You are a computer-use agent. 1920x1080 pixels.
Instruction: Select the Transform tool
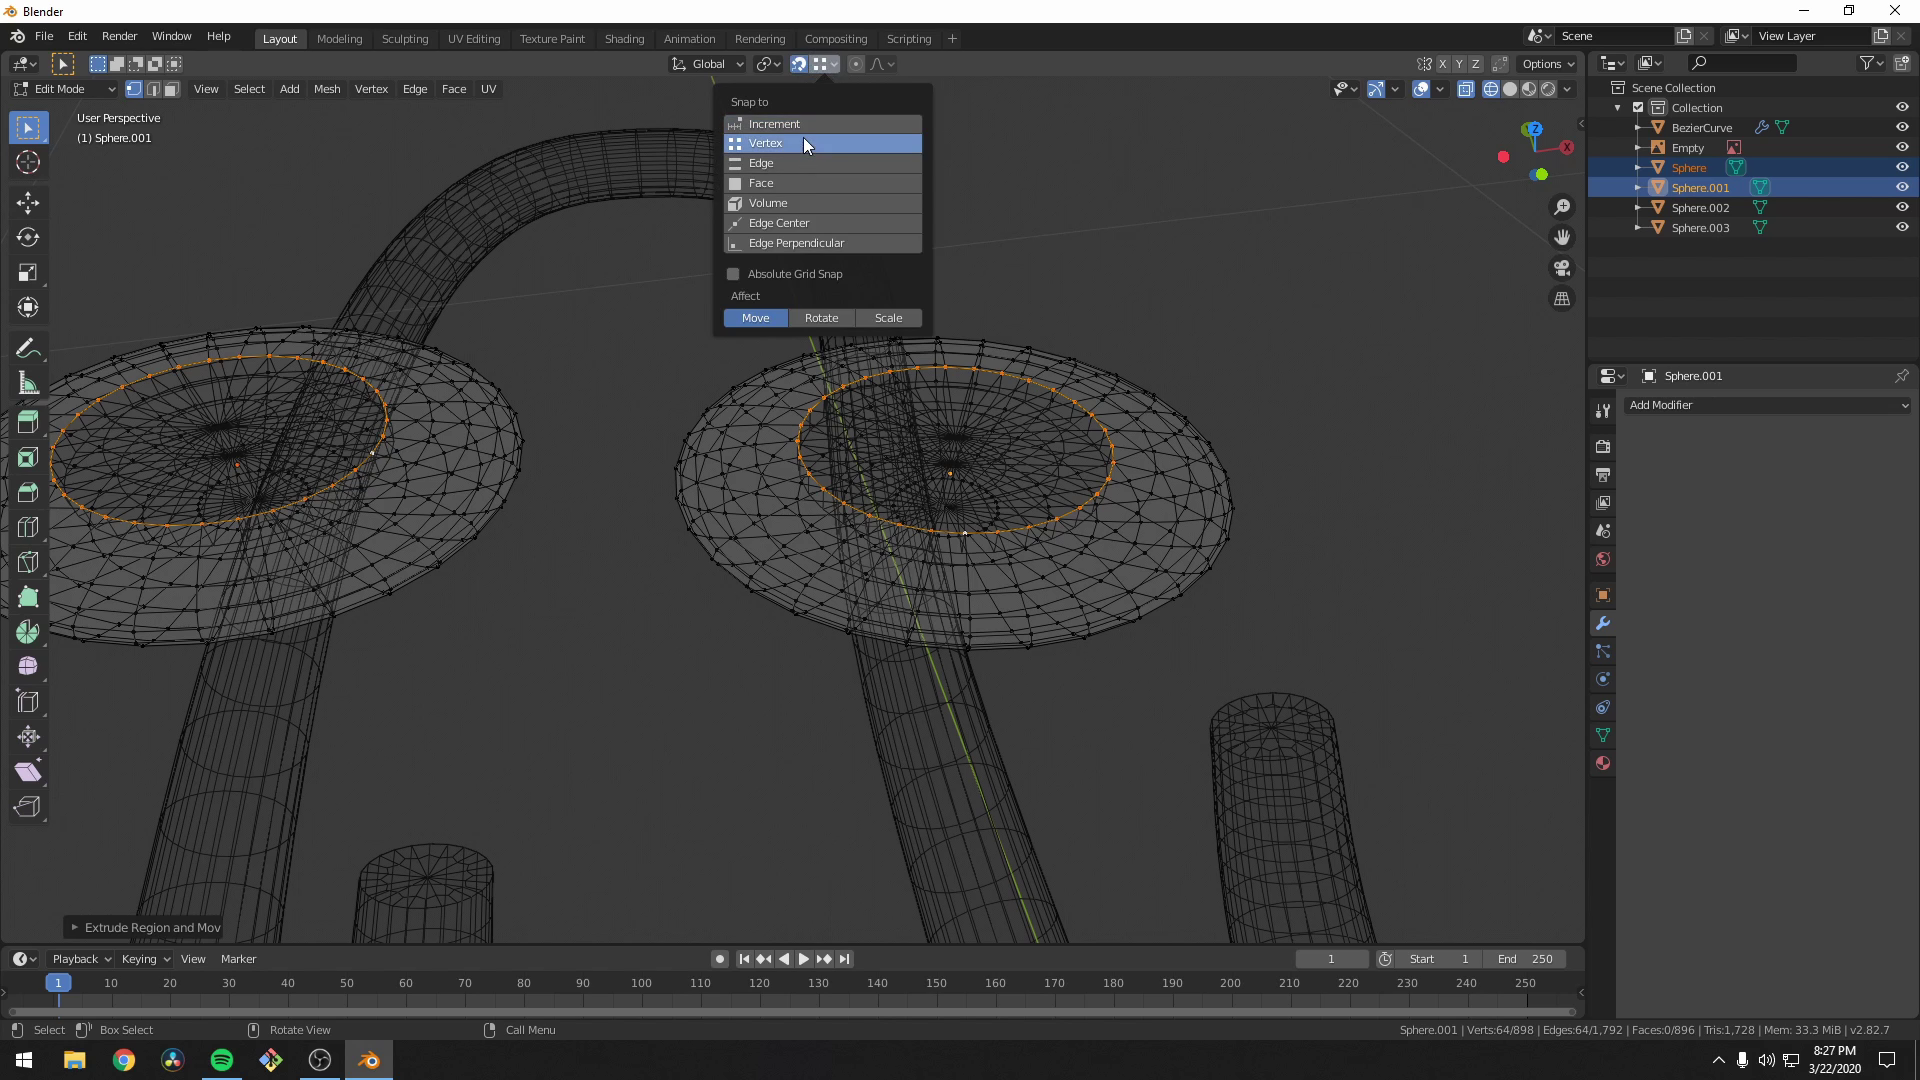28,308
